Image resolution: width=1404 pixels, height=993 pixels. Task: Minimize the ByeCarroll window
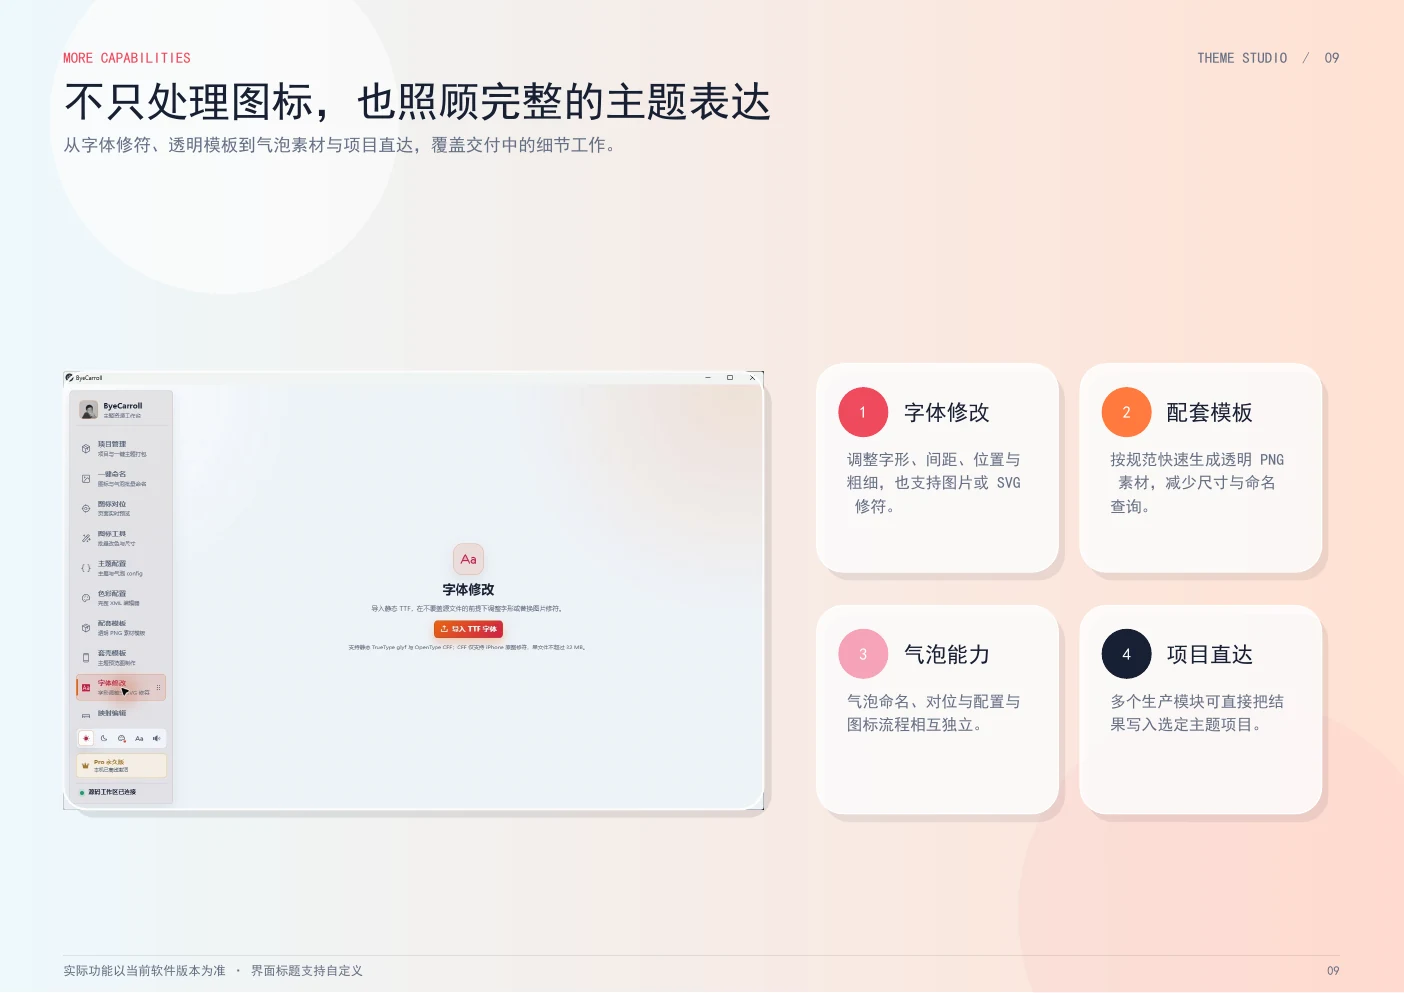(x=708, y=378)
